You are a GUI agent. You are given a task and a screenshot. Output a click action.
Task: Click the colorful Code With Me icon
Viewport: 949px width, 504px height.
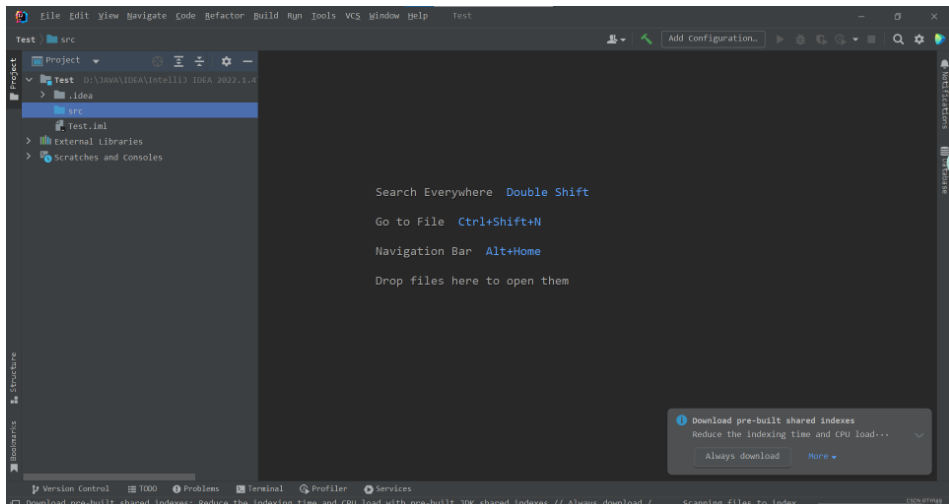939,39
